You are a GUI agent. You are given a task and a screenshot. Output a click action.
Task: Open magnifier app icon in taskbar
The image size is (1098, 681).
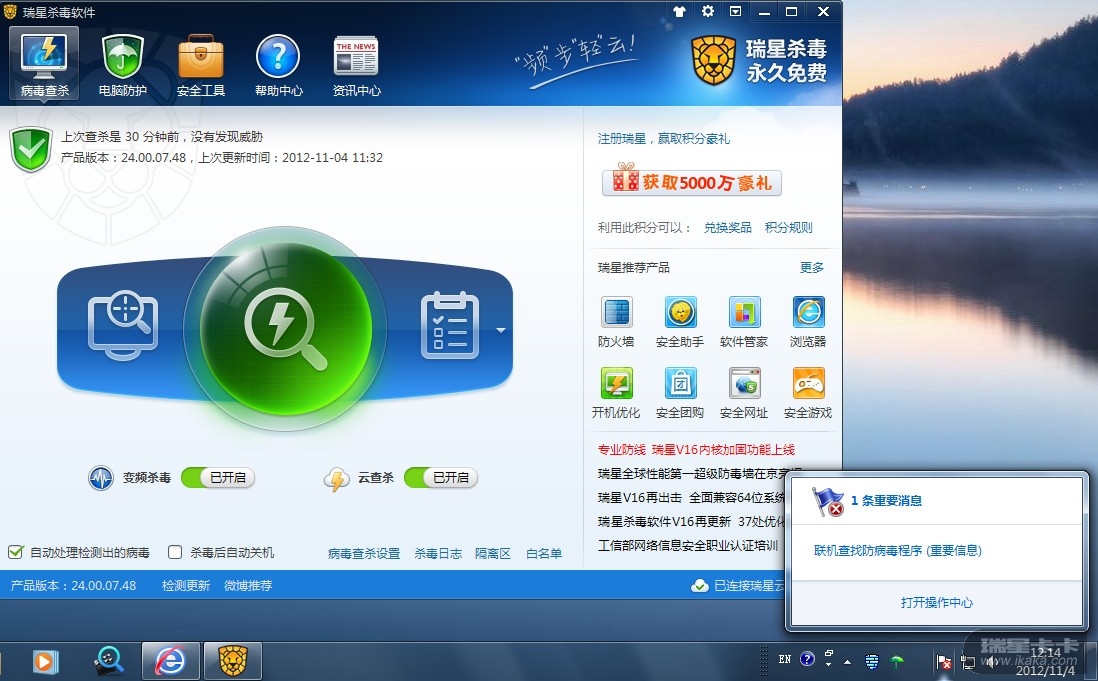point(109,661)
